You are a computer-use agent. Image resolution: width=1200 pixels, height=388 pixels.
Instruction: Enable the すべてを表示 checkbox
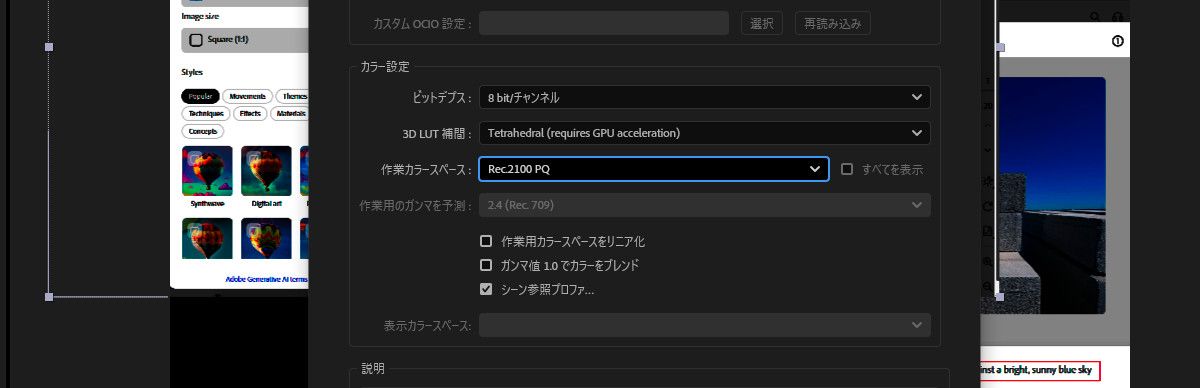pos(847,169)
